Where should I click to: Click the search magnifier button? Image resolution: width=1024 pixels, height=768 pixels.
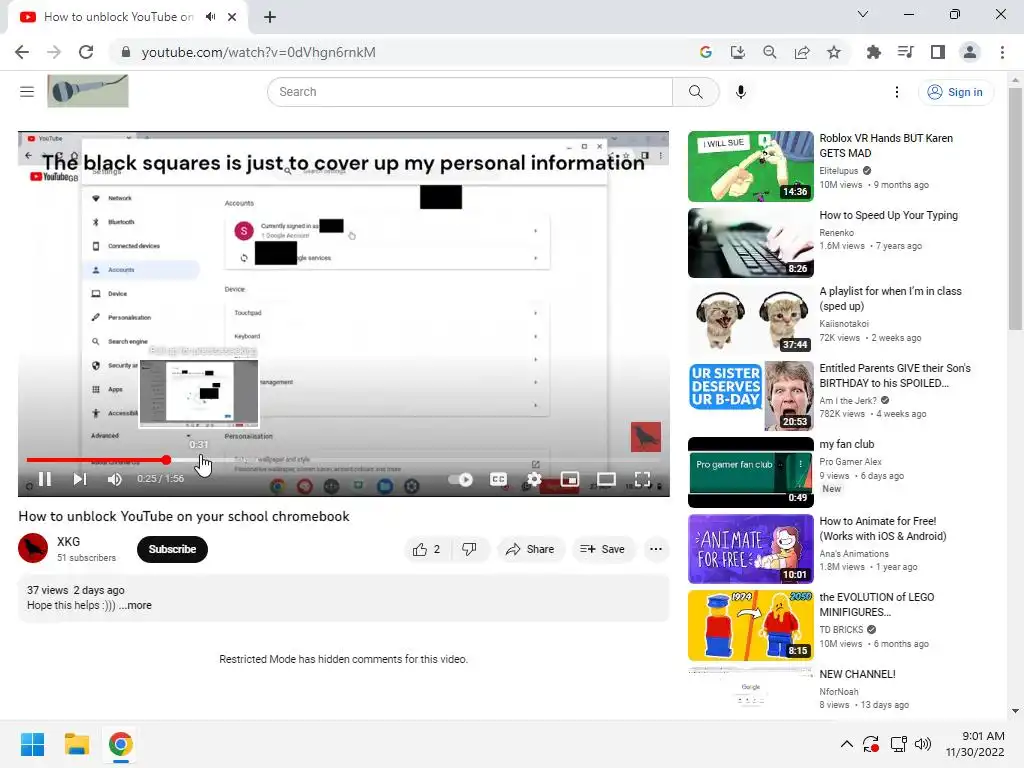tap(696, 92)
